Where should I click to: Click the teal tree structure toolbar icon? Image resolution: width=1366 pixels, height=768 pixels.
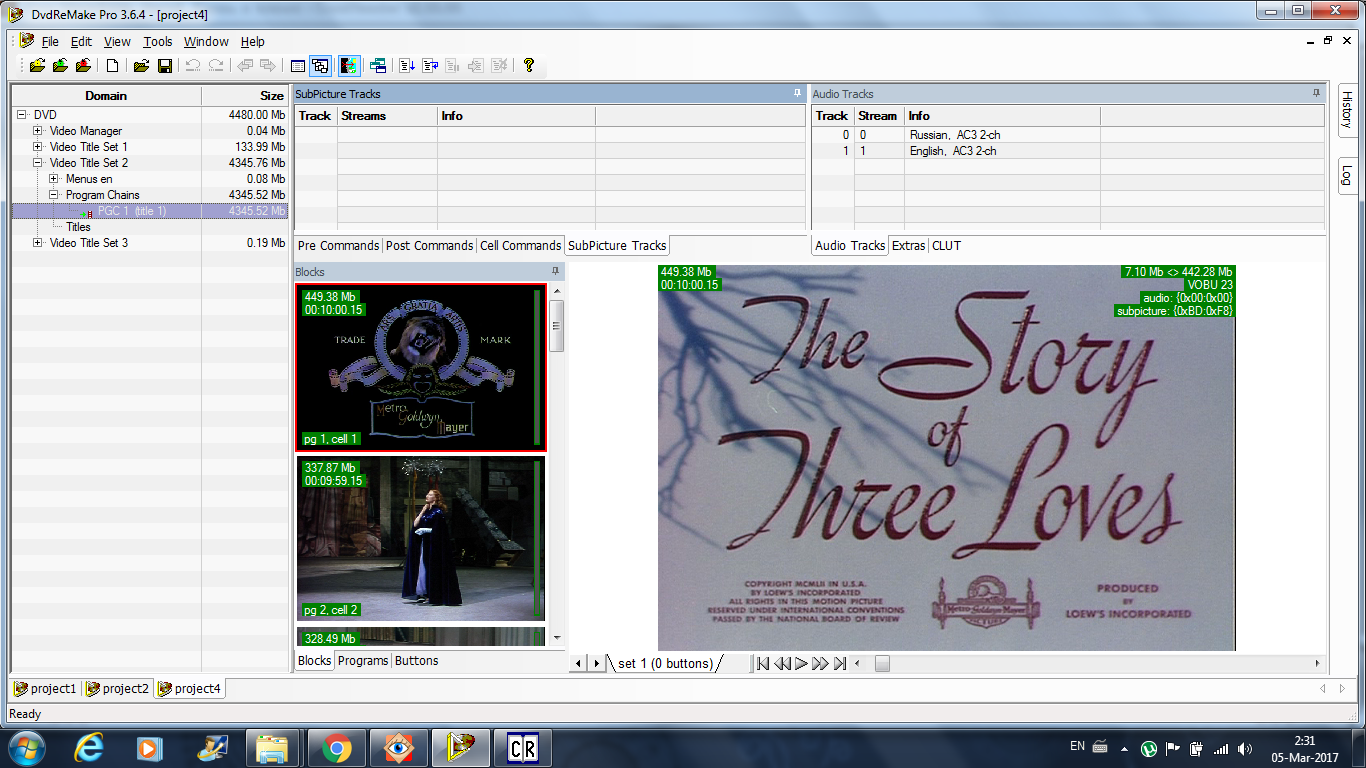tap(378, 66)
